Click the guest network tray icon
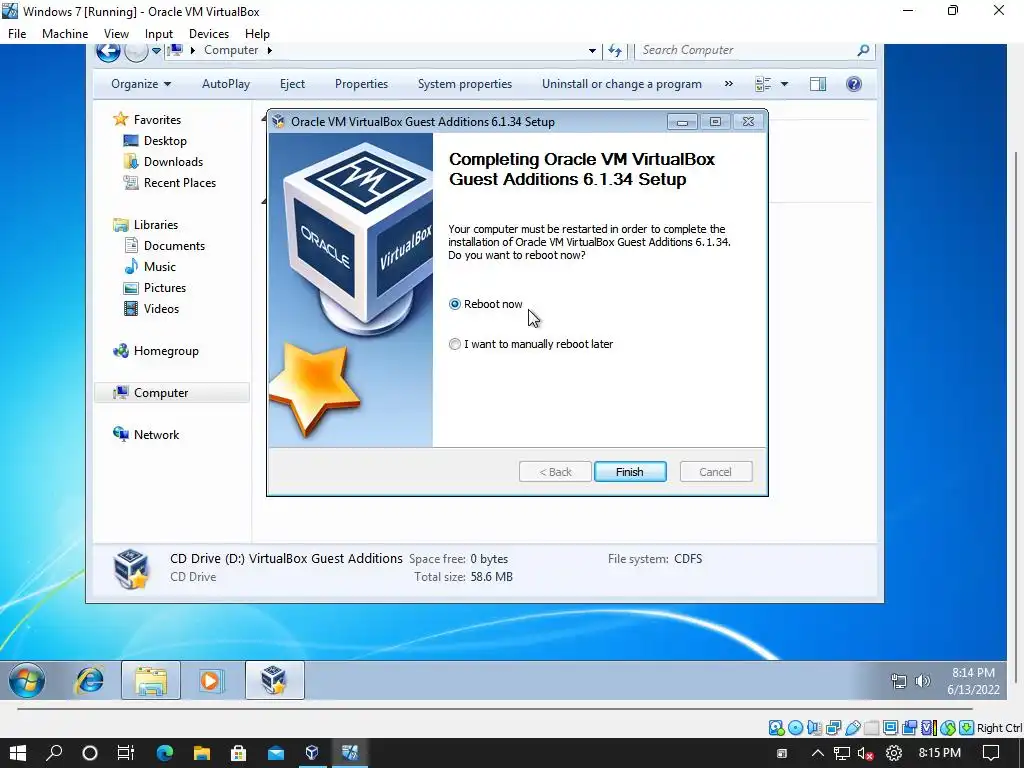Screen dimensions: 1024x768 click(x=899, y=681)
